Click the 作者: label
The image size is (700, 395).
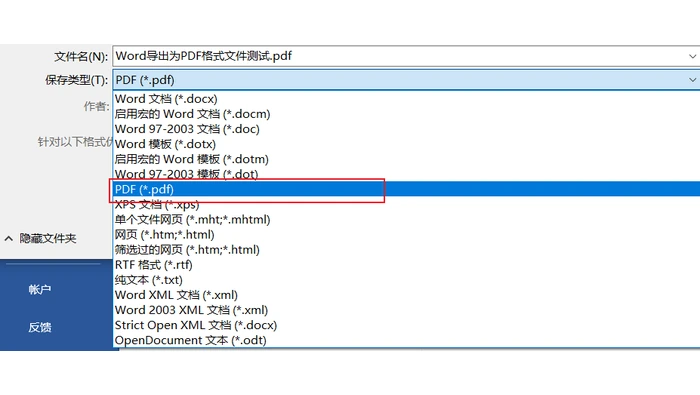tap(96, 106)
